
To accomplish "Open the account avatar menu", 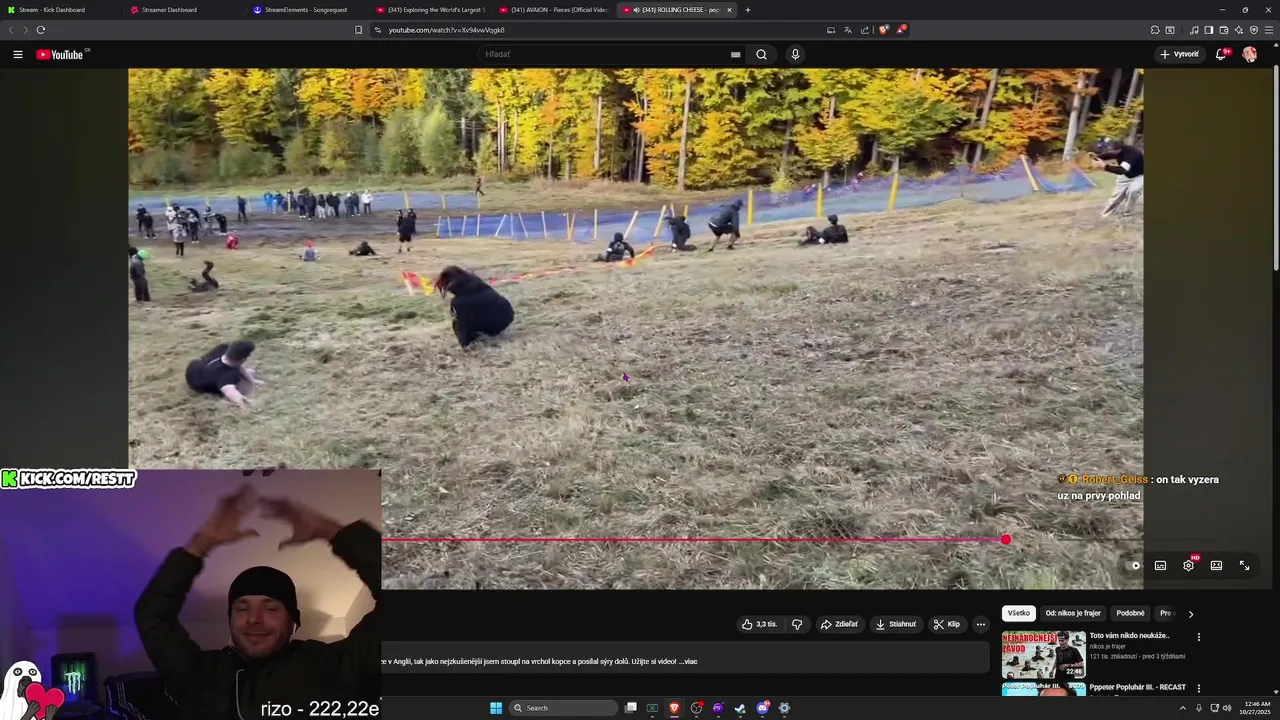I will click(x=1249, y=54).
